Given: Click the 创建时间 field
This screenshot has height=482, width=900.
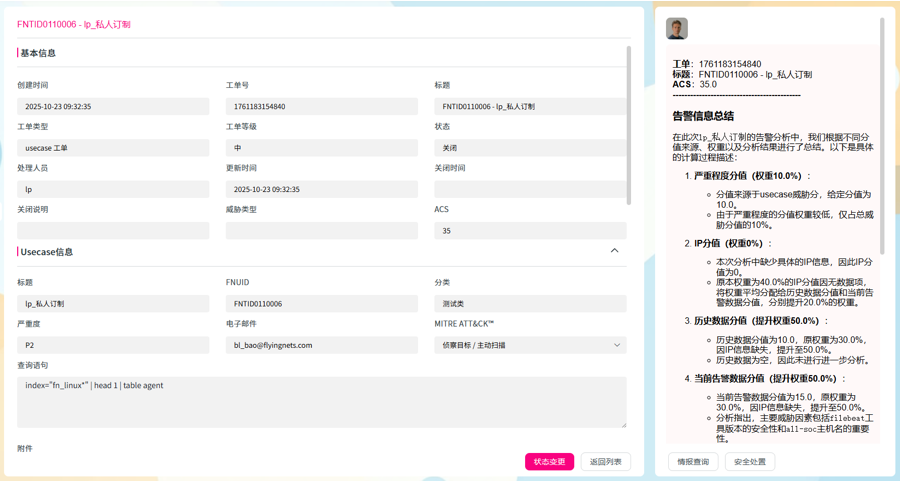Looking at the screenshot, I should [x=113, y=106].
